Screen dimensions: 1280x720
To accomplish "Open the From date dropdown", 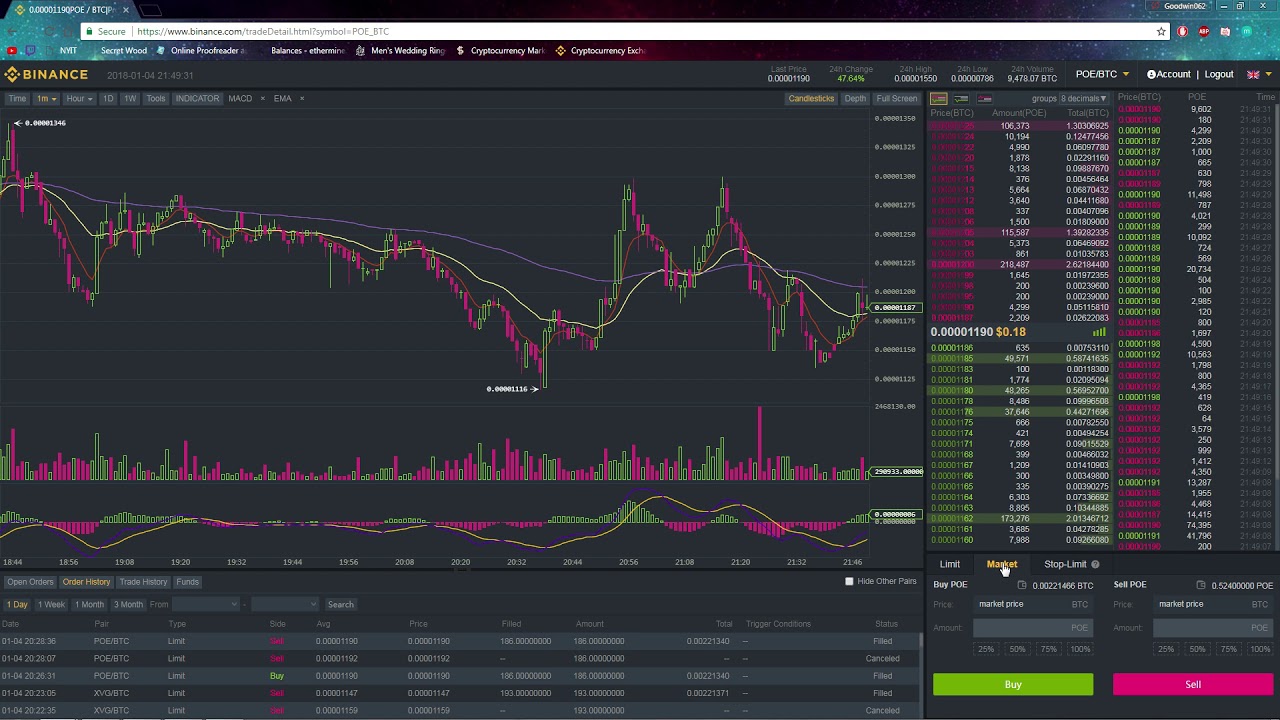I will [207, 604].
